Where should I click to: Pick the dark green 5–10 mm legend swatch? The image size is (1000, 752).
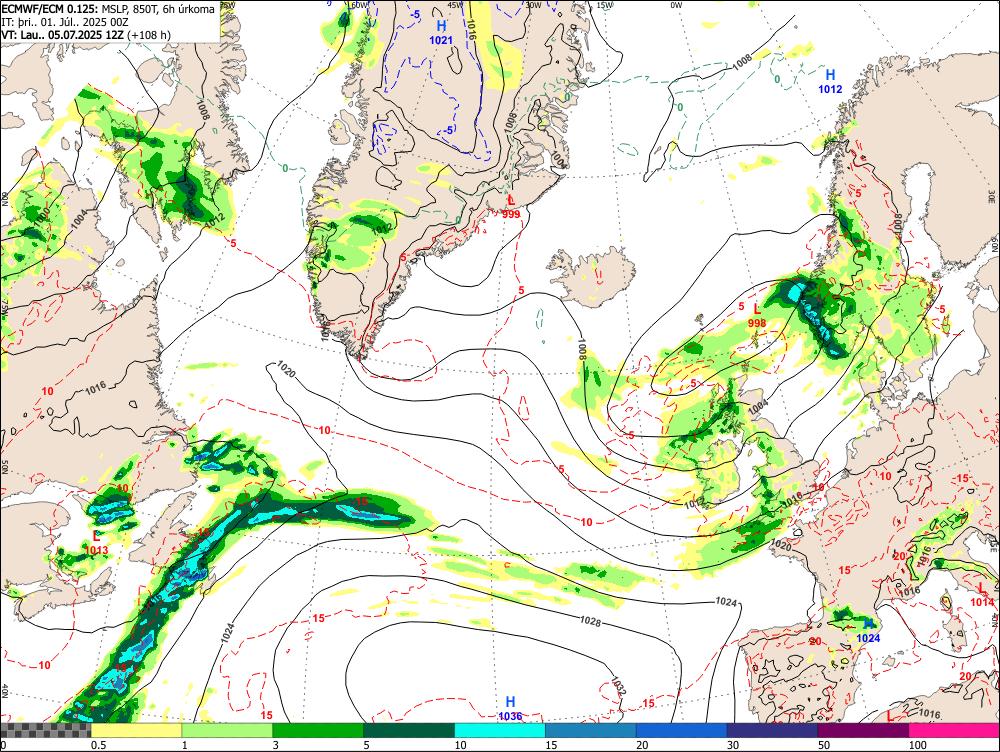point(409,730)
